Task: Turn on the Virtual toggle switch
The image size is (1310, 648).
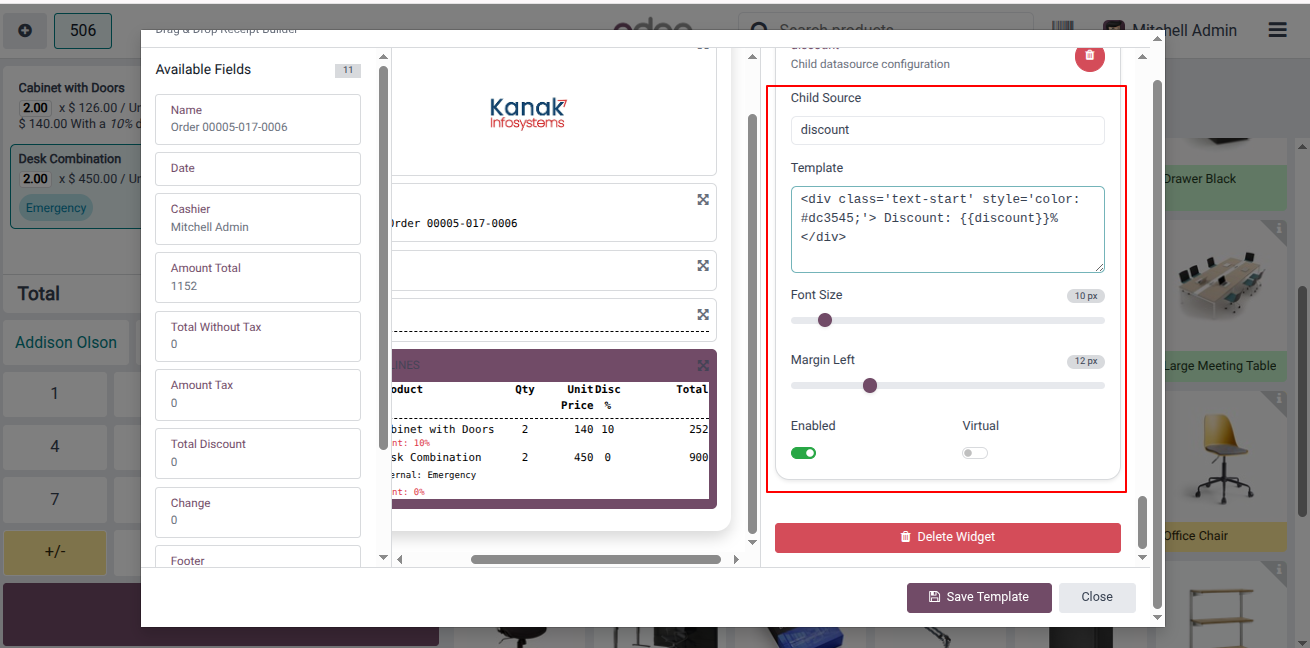Action: pyautogui.click(x=975, y=453)
